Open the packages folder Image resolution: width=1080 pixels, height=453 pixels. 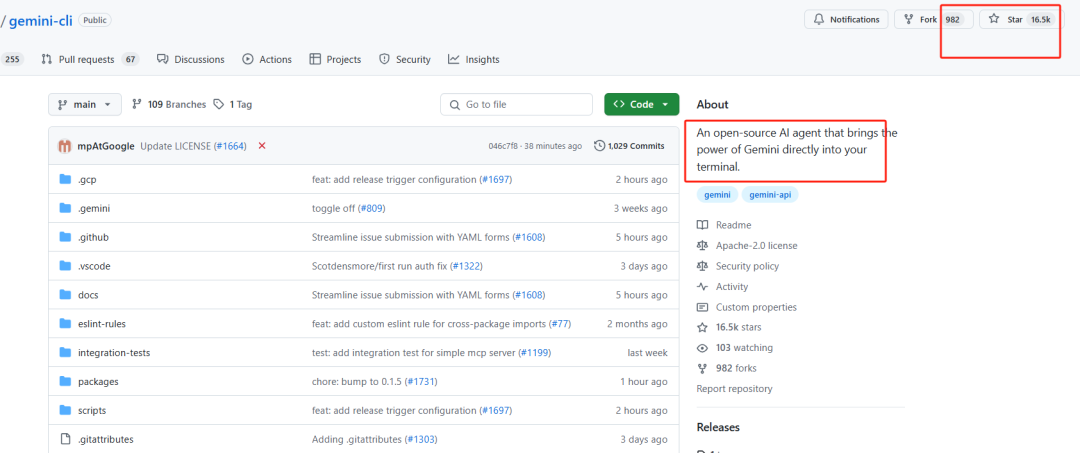pyautogui.click(x=98, y=381)
